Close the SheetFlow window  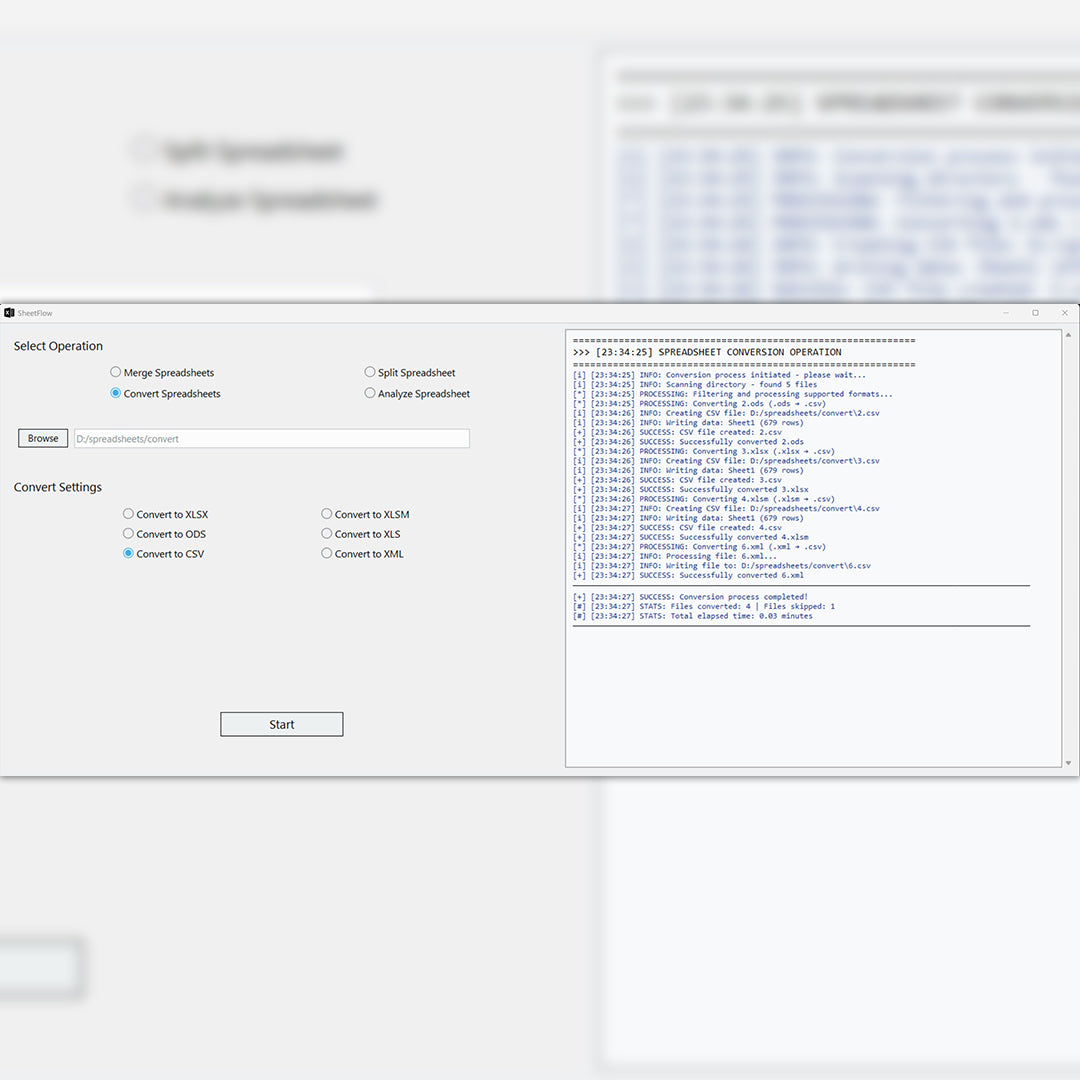pos(1065,313)
